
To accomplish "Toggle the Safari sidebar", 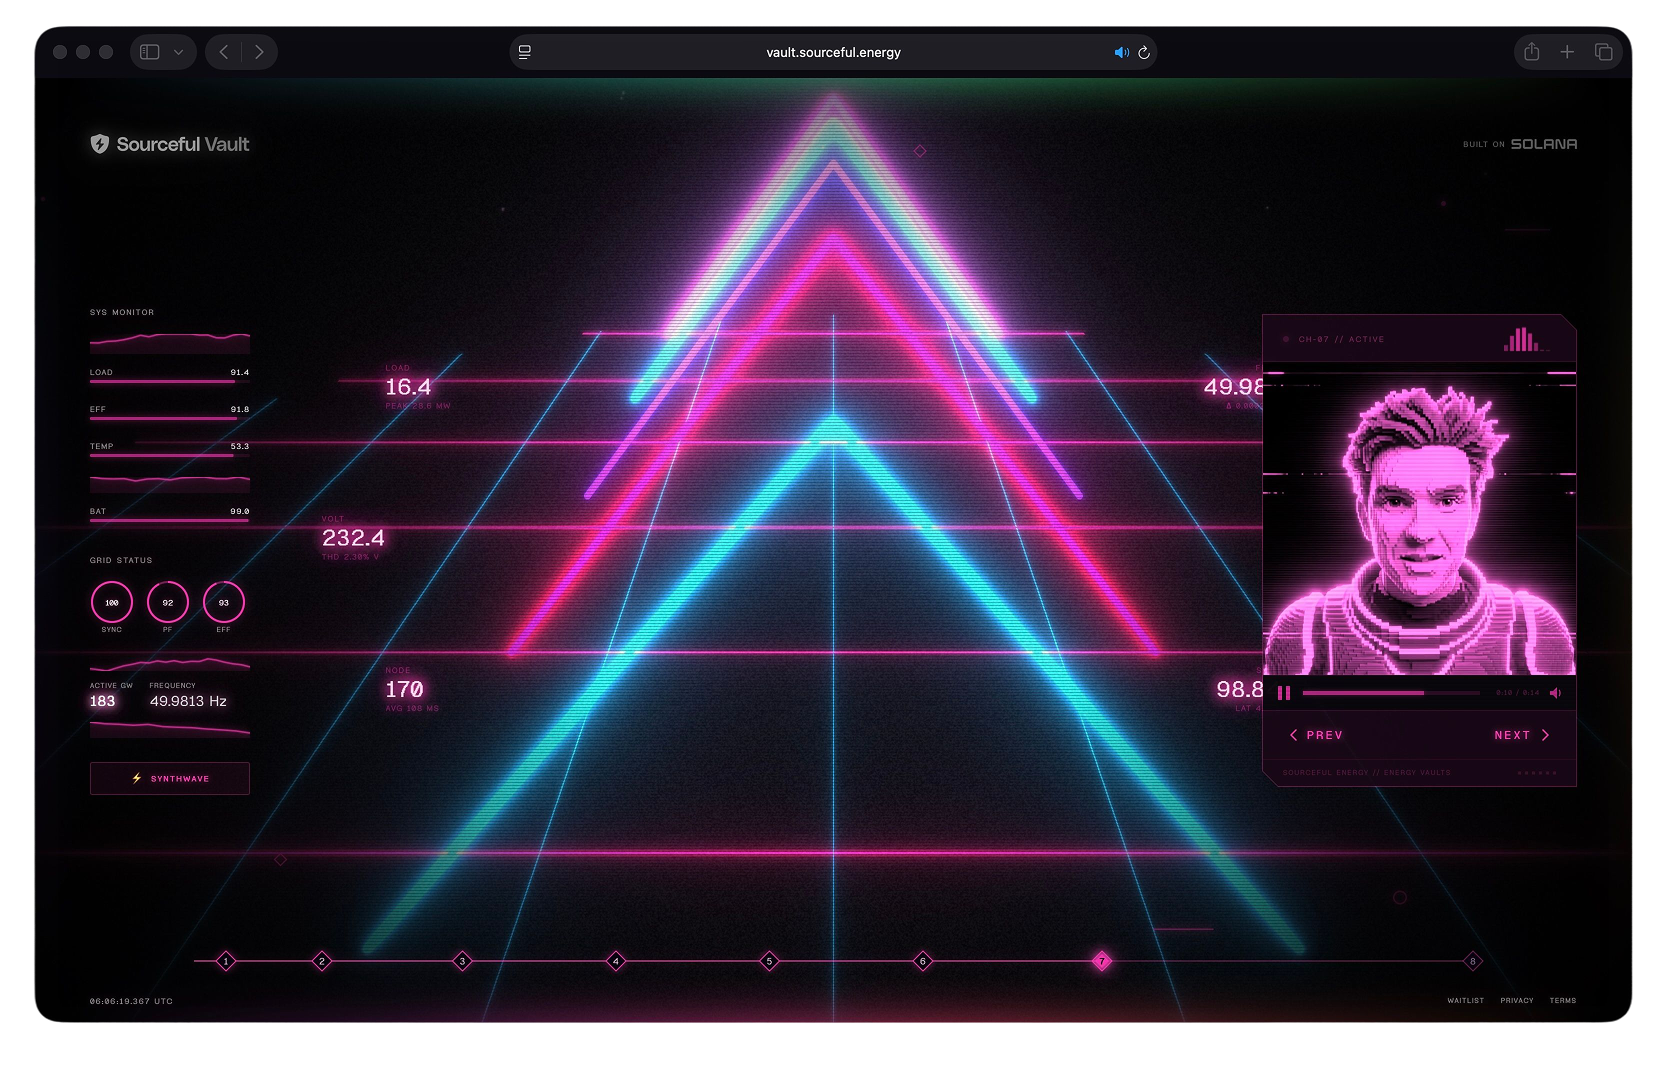I will tap(150, 52).
